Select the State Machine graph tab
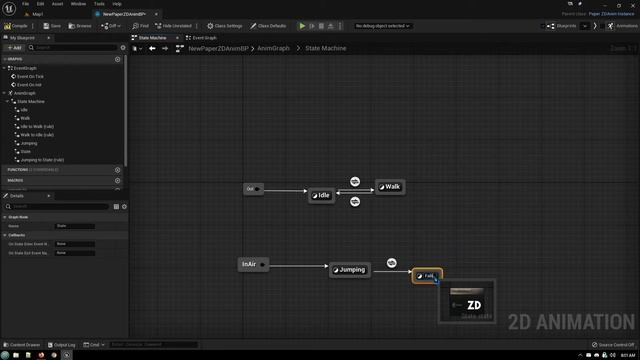The image size is (640, 360). (152, 38)
